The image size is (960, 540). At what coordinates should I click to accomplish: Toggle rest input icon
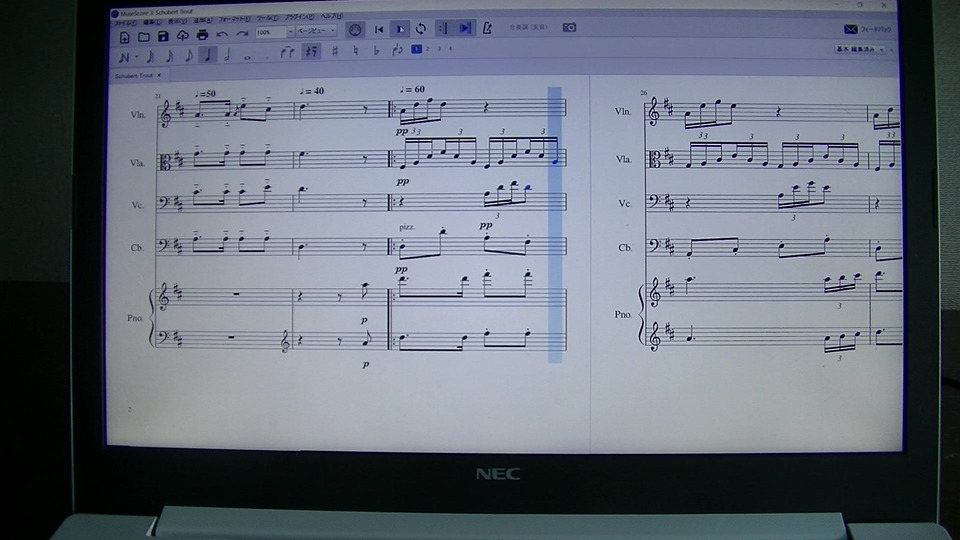click(x=312, y=51)
